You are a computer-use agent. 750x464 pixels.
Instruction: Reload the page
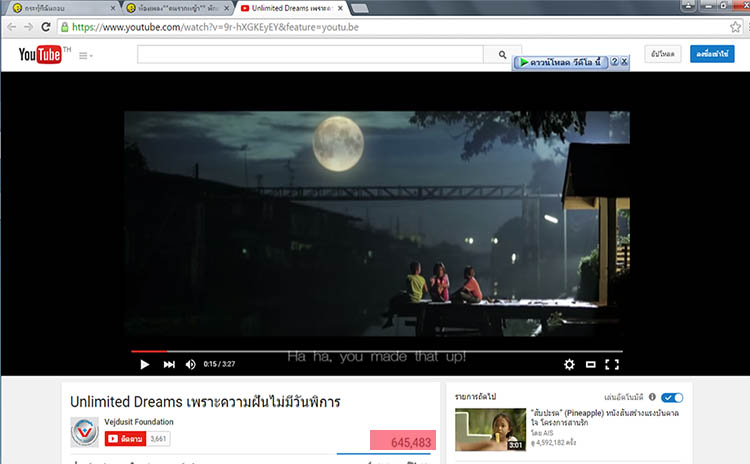pos(45,27)
